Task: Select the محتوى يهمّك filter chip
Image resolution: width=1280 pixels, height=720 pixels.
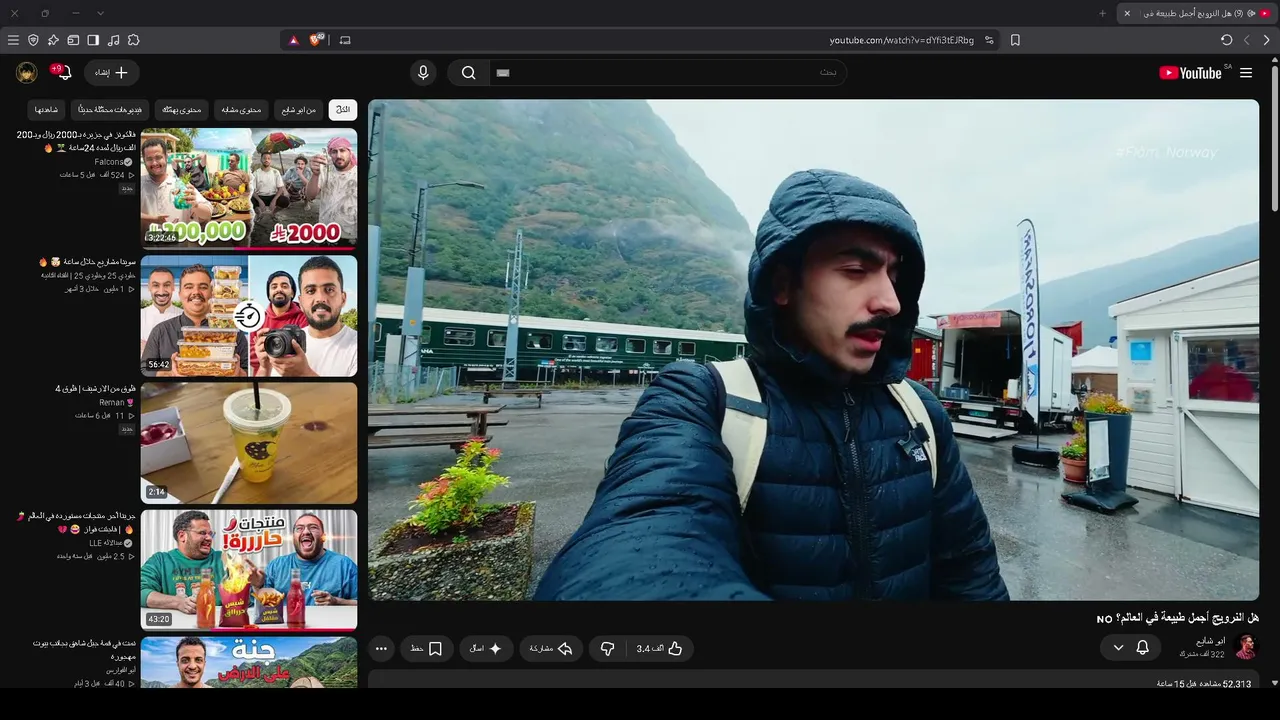Action: click(x=182, y=109)
